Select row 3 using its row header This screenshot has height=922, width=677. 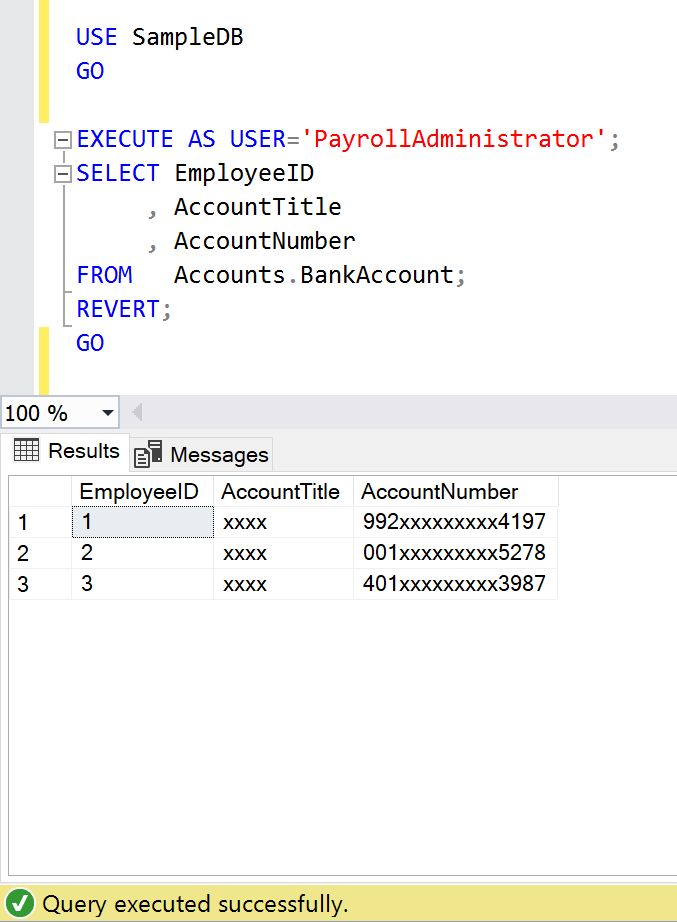(39, 584)
